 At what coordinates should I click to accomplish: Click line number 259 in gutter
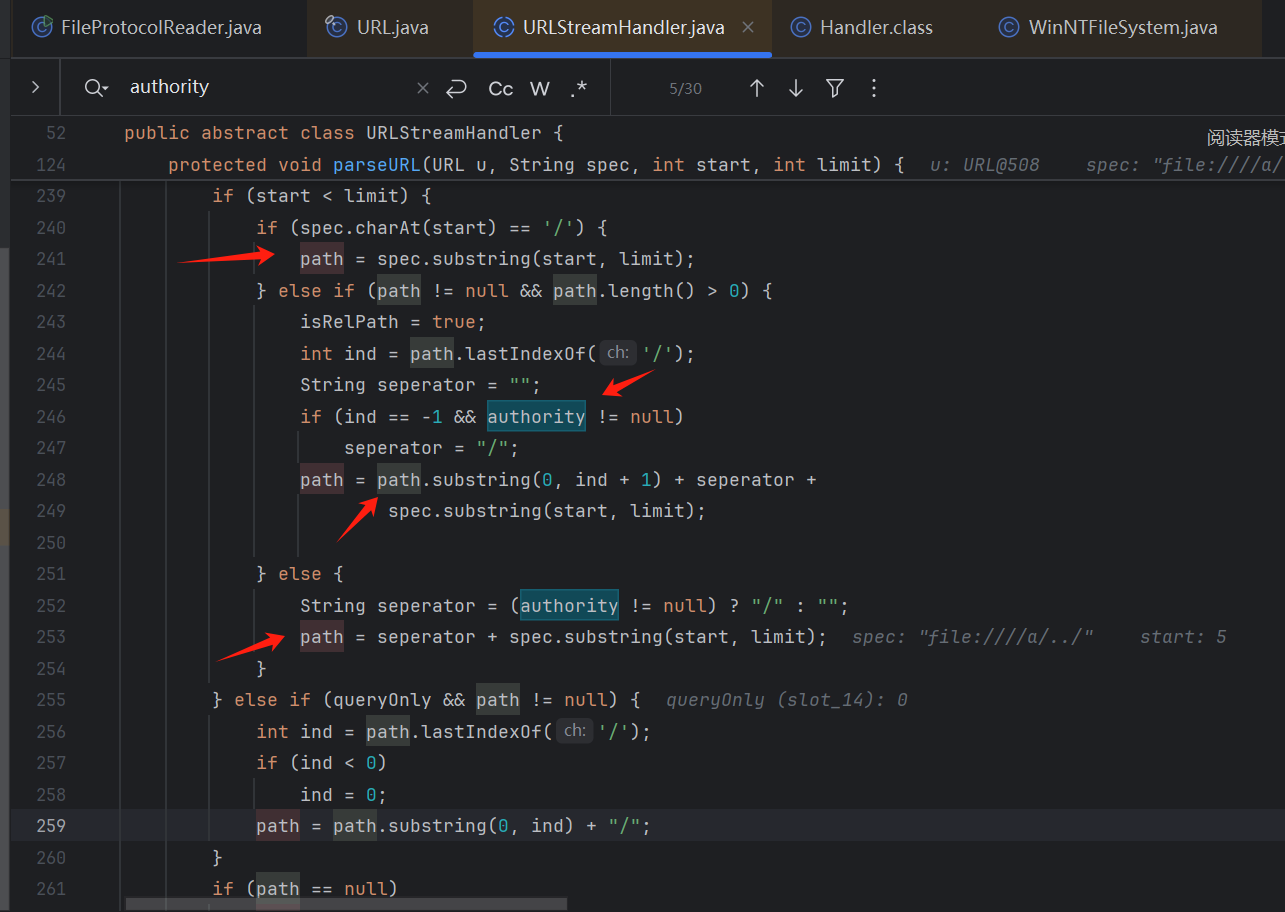[x=50, y=826]
